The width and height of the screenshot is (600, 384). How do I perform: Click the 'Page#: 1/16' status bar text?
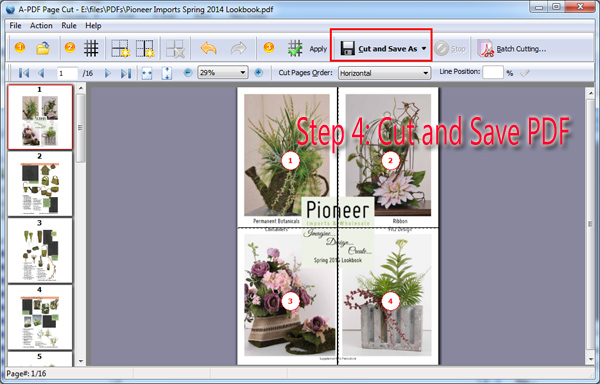pos(26,374)
